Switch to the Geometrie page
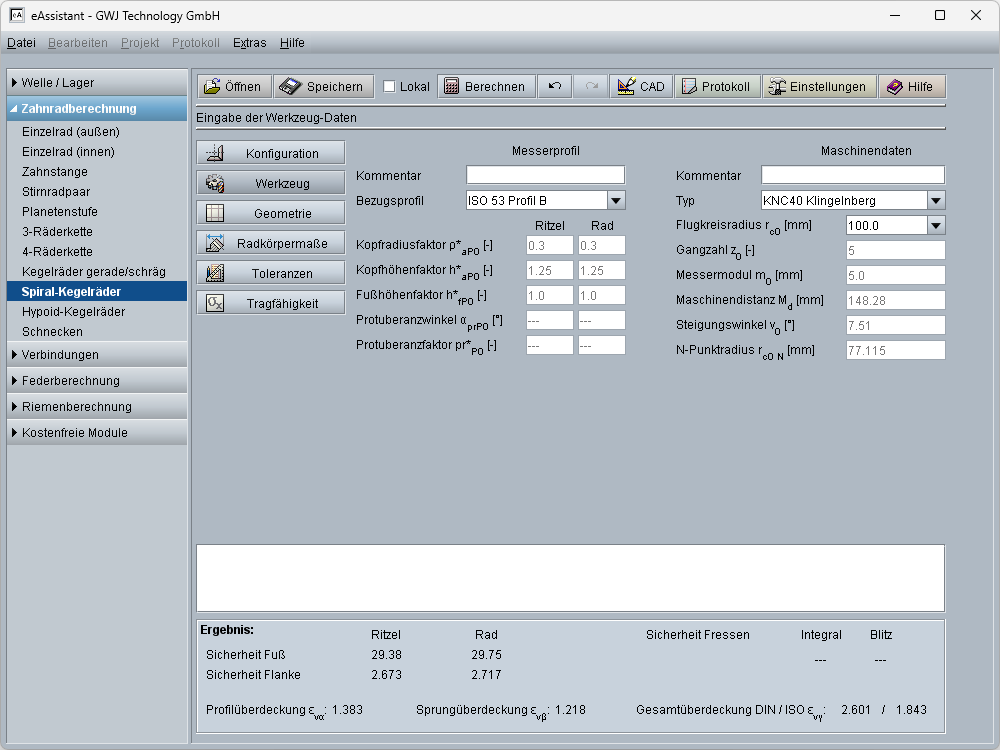 click(x=271, y=214)
